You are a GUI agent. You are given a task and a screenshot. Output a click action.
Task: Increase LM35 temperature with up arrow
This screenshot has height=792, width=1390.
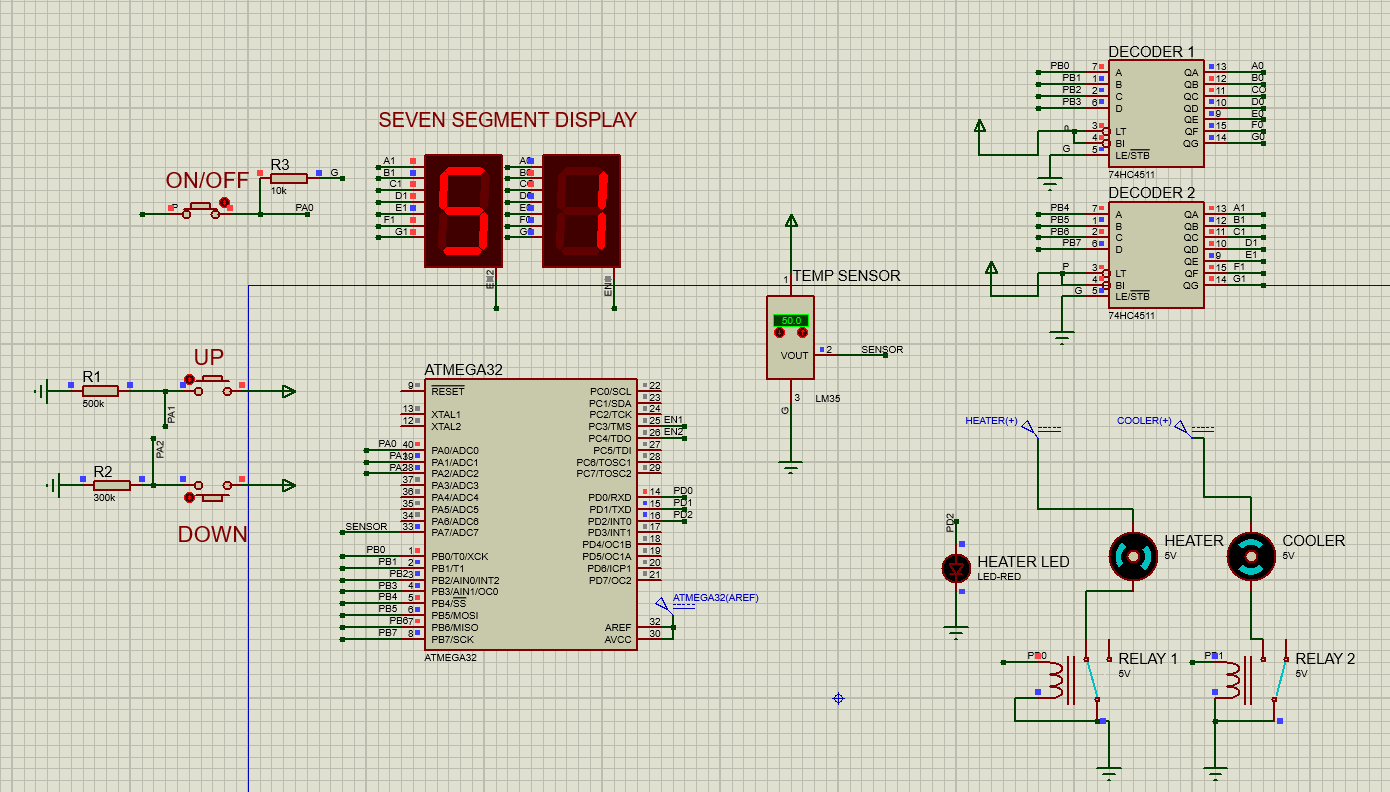(x=802, y=332)
